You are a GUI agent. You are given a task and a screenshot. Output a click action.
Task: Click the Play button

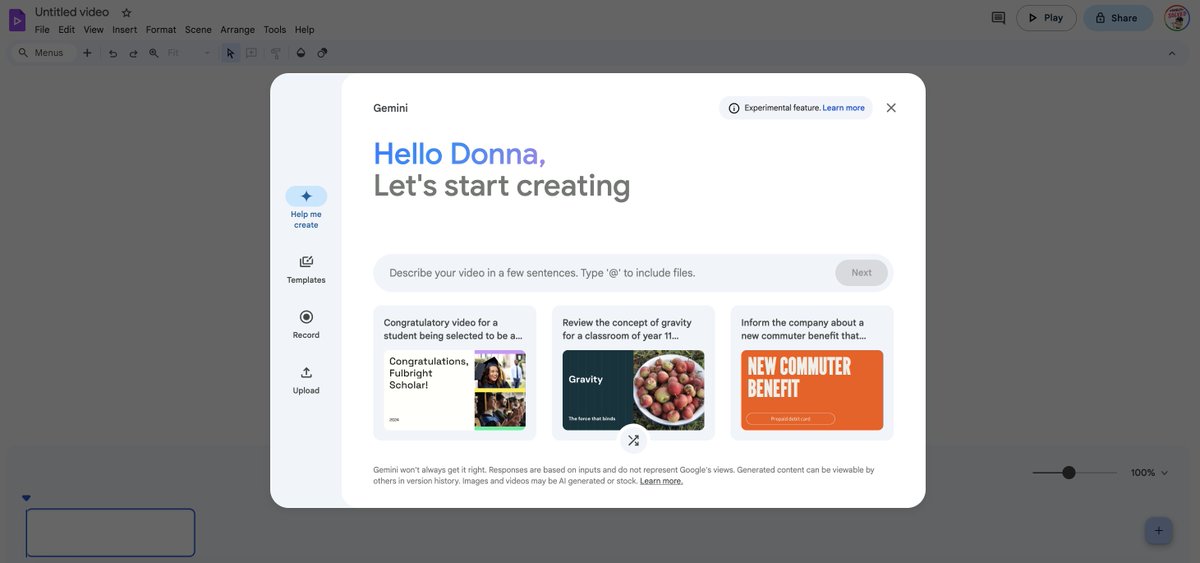1046,18
